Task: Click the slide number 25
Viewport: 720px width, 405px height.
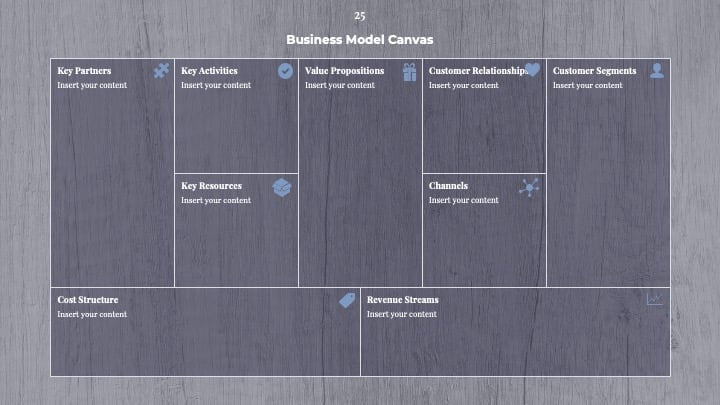Action: click(360, 16)
